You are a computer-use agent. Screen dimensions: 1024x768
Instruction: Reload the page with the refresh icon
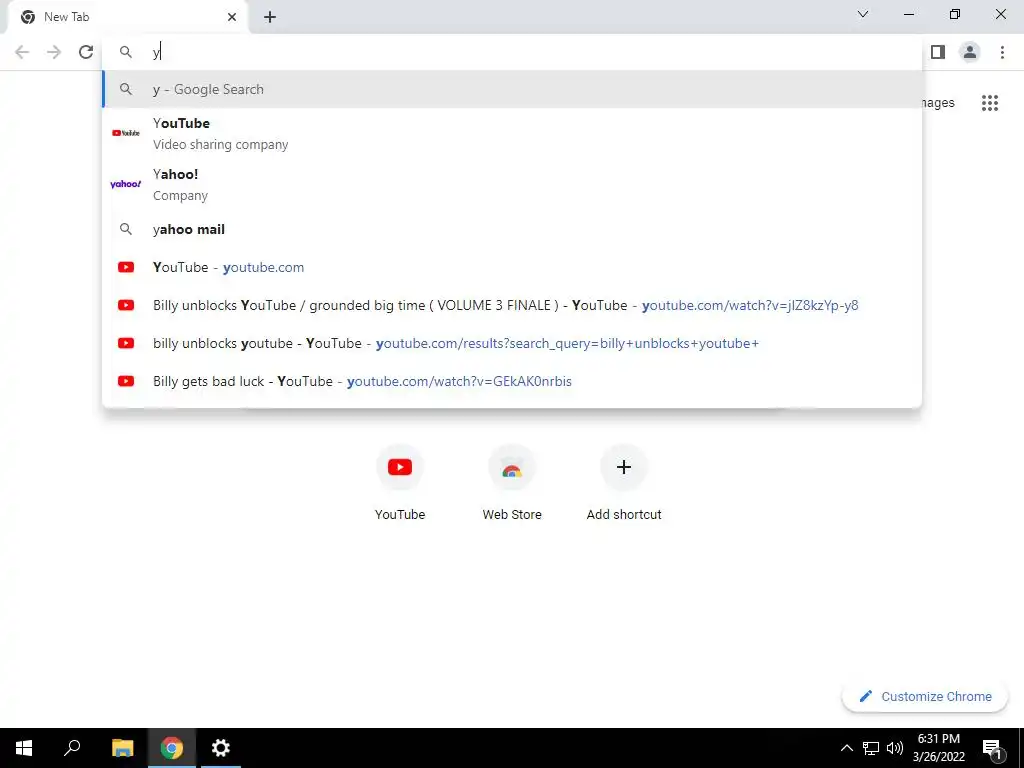(86, 52)
